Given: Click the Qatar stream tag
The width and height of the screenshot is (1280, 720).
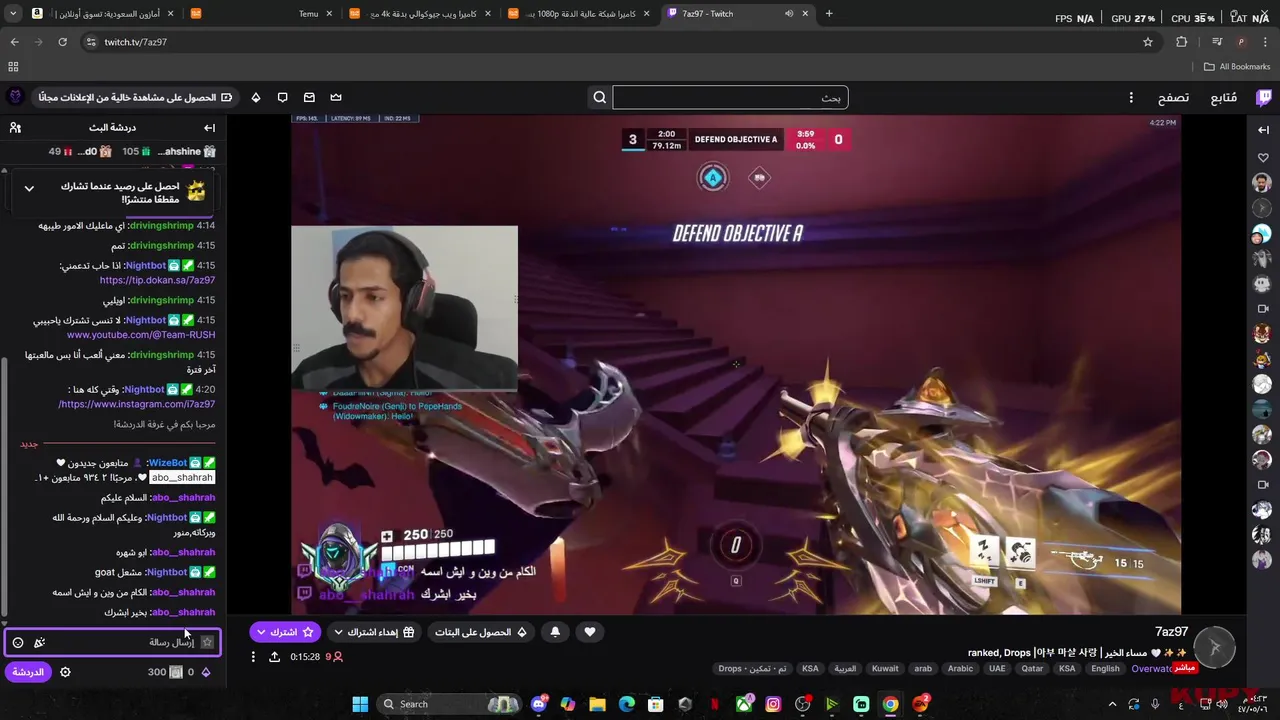Looking at the screenshot, I should [1032, 669].
